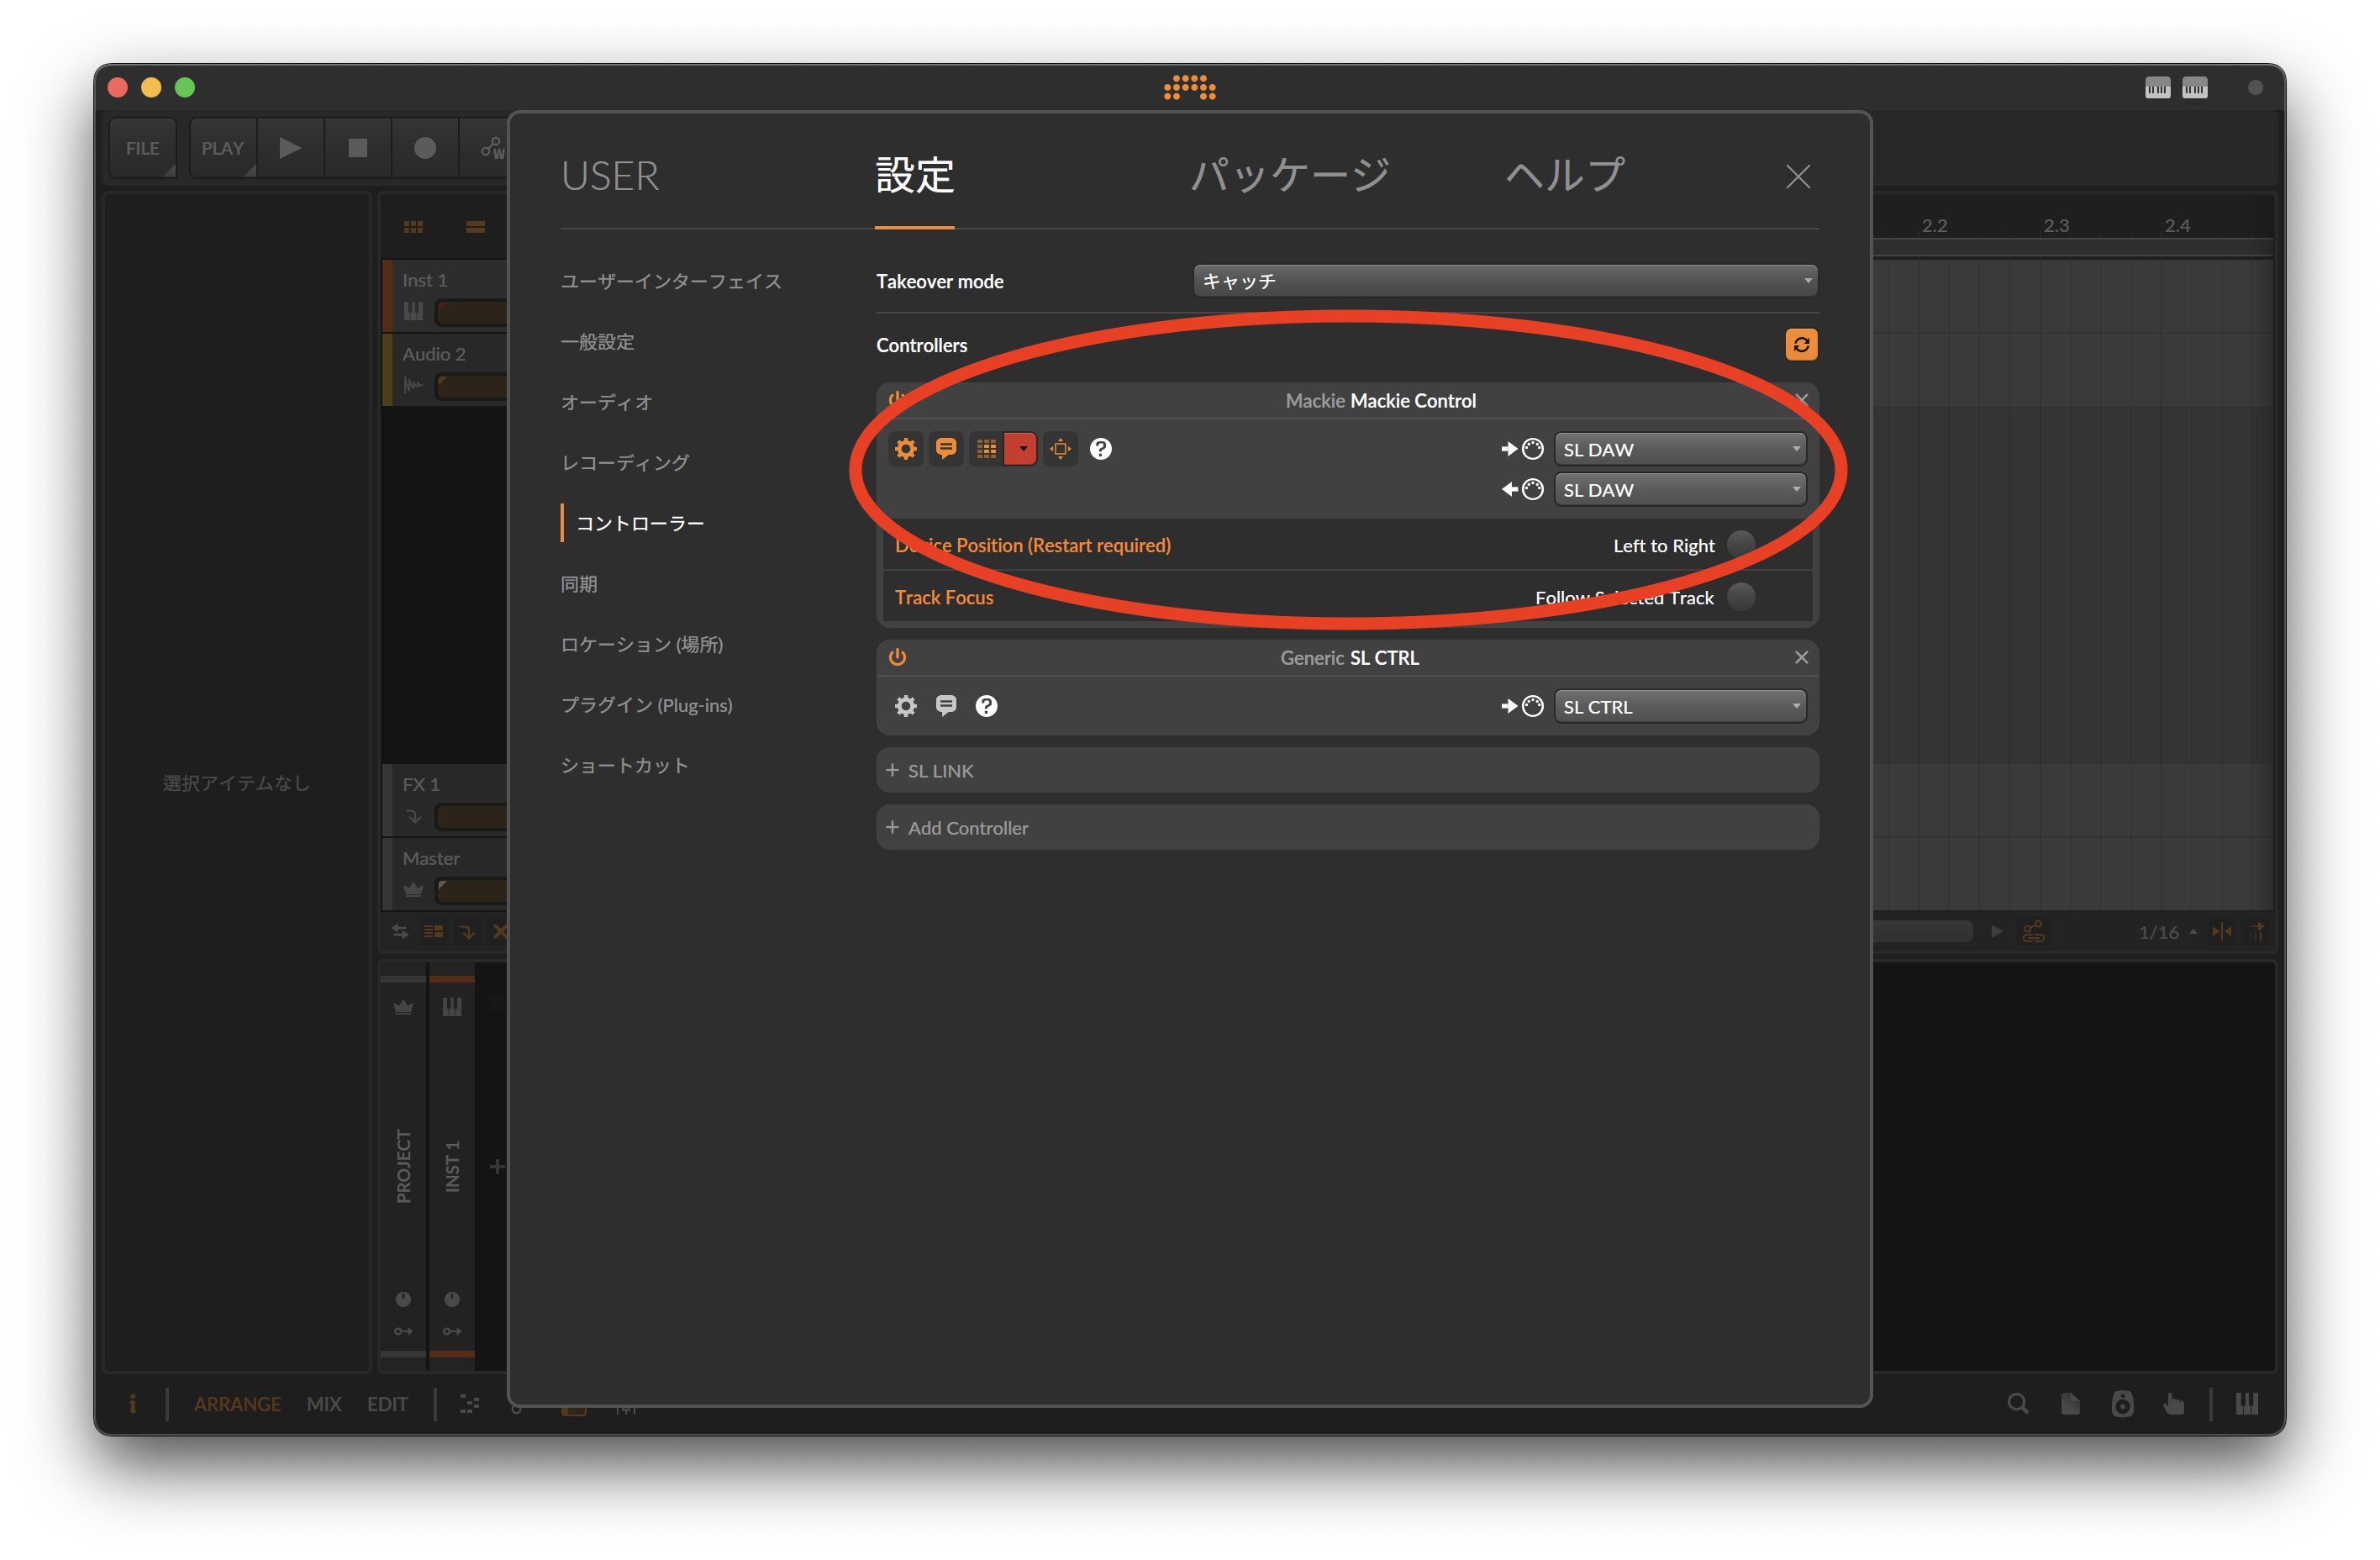This screenshot has height=1560, width=2380.
Task: Click the Mackie Control crosshair target icon
Action: [1060, 449]
